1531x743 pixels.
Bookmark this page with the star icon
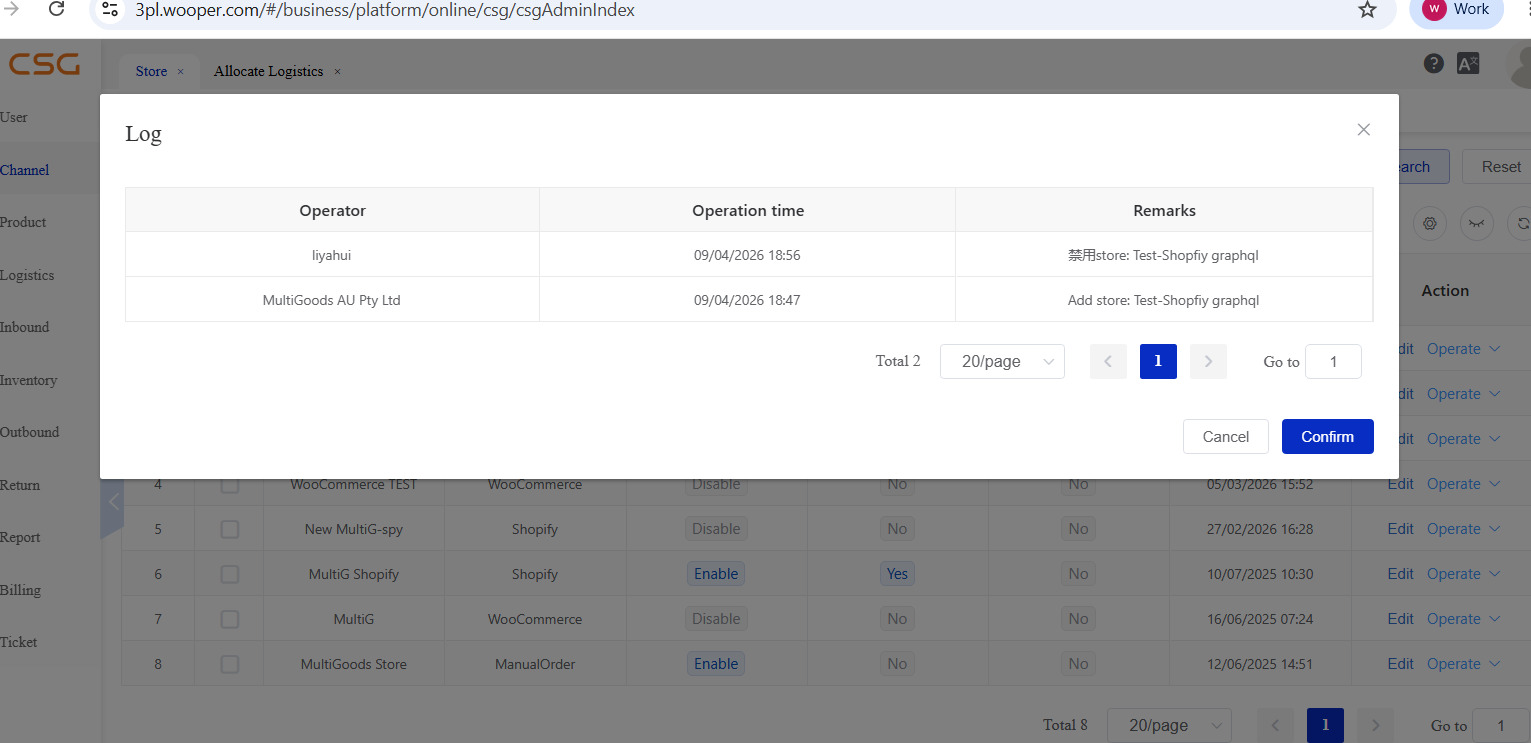pos(1367,10)
